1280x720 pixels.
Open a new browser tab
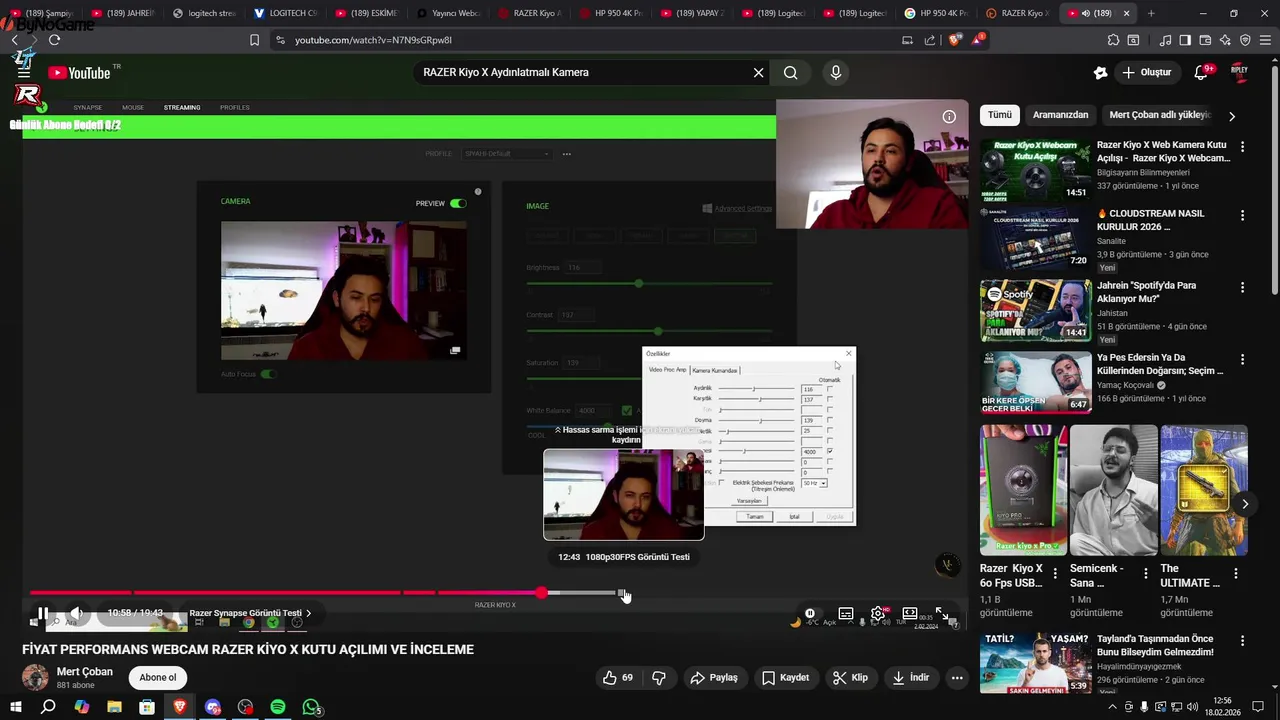(x=1151, y=13)
